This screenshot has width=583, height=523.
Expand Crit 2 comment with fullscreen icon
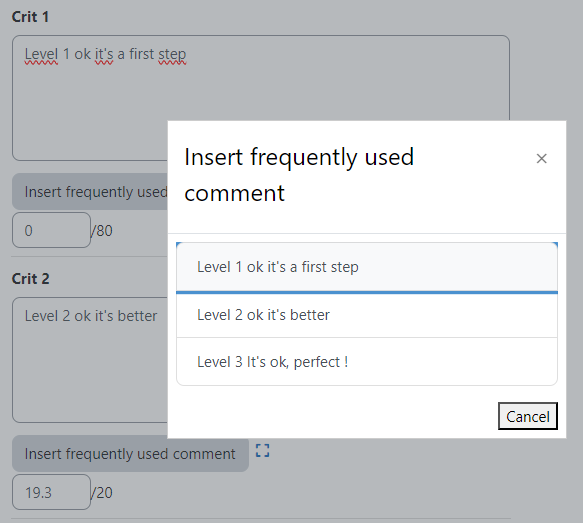pos(262,451)
